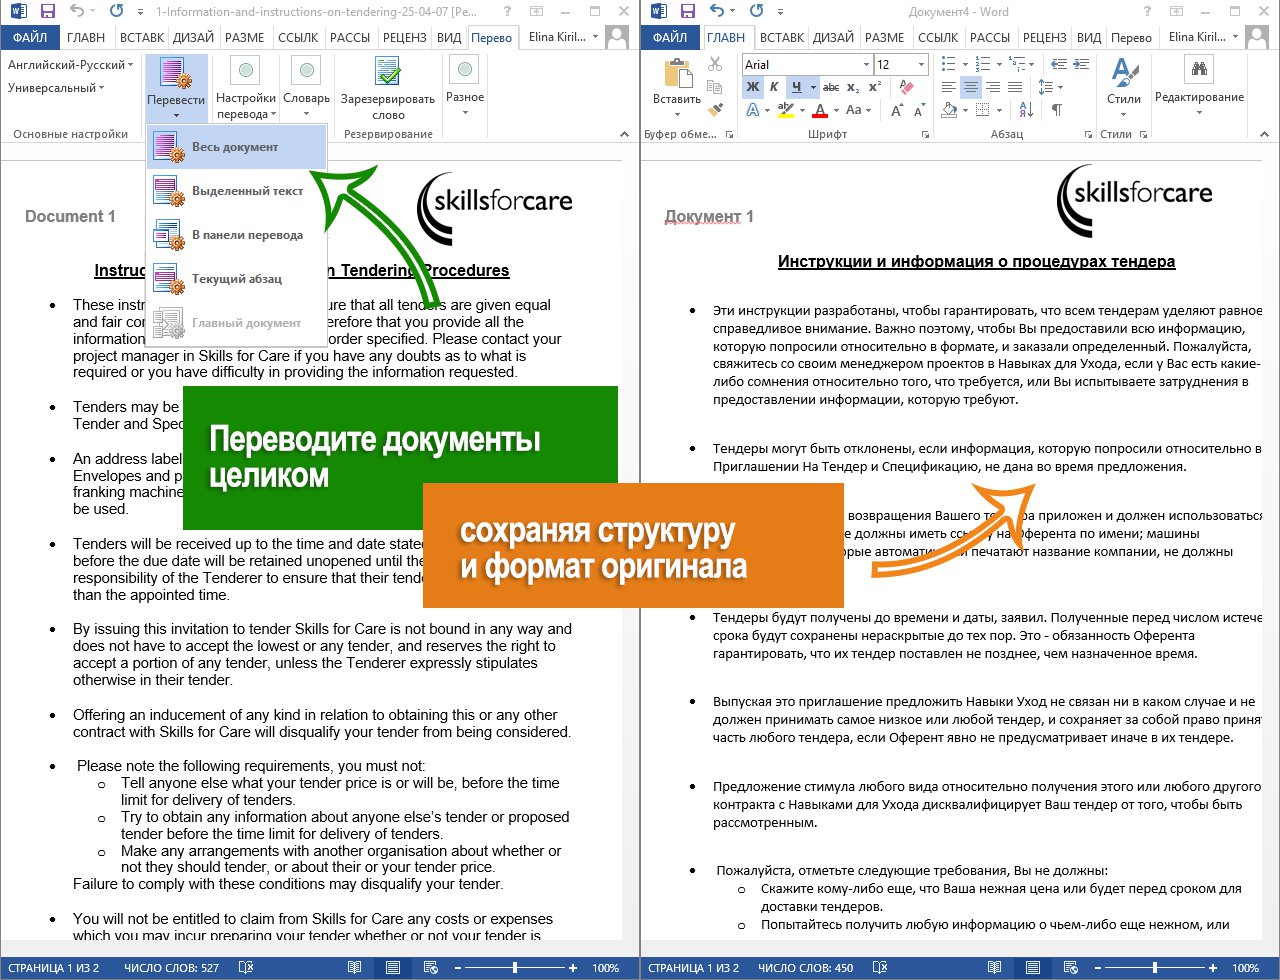The height and width of the screenshot is (980, 1280).
Task: Choose 'Выделенный текст' translate option
Action: [x=236, y=191]
